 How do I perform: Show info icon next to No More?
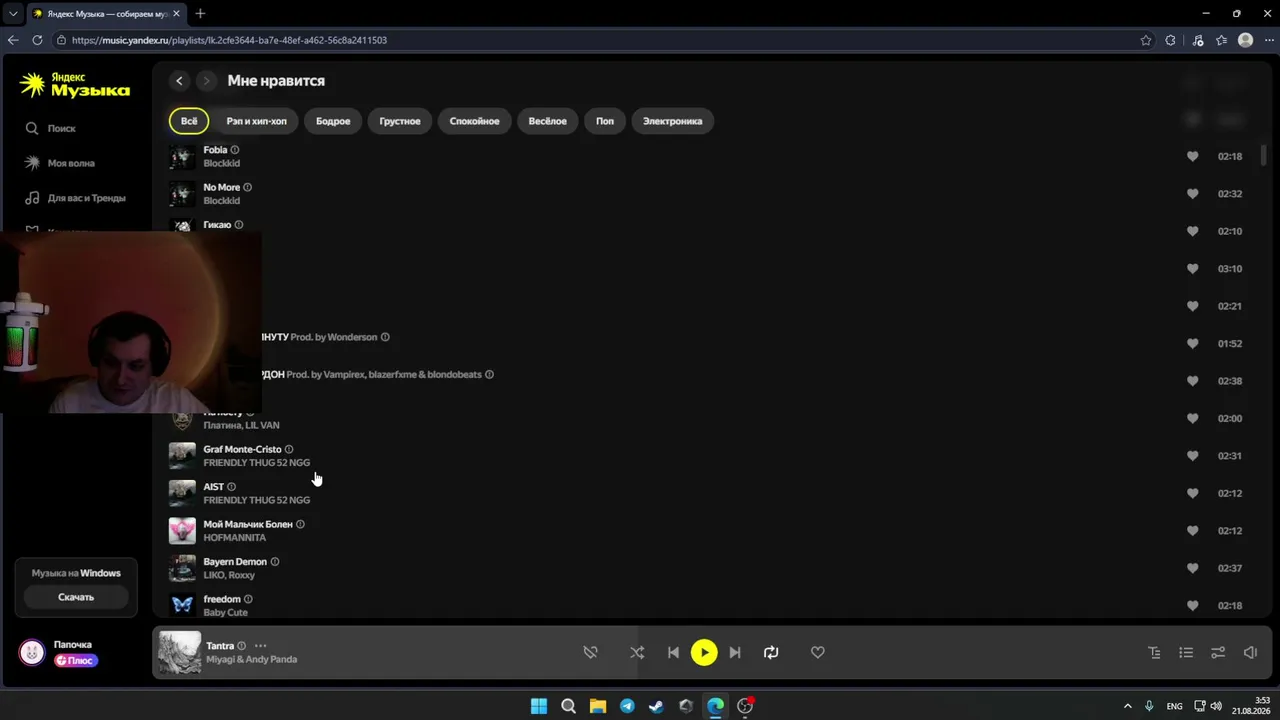pos(248,187)
